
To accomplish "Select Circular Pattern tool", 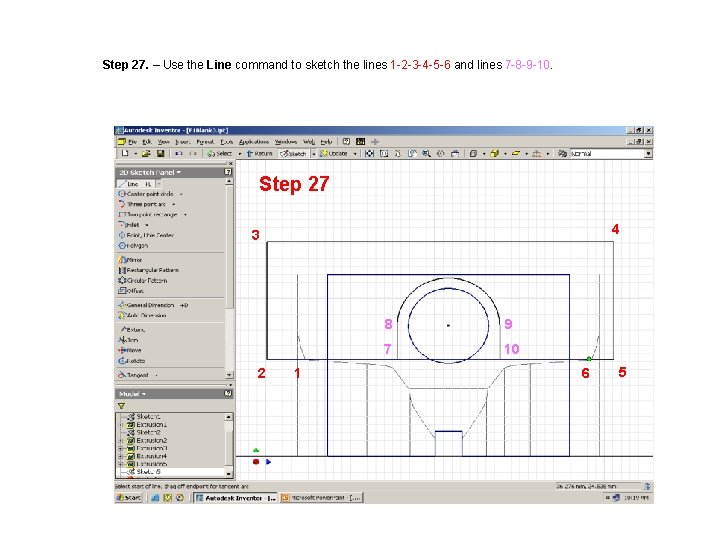I will pos(143,280).
